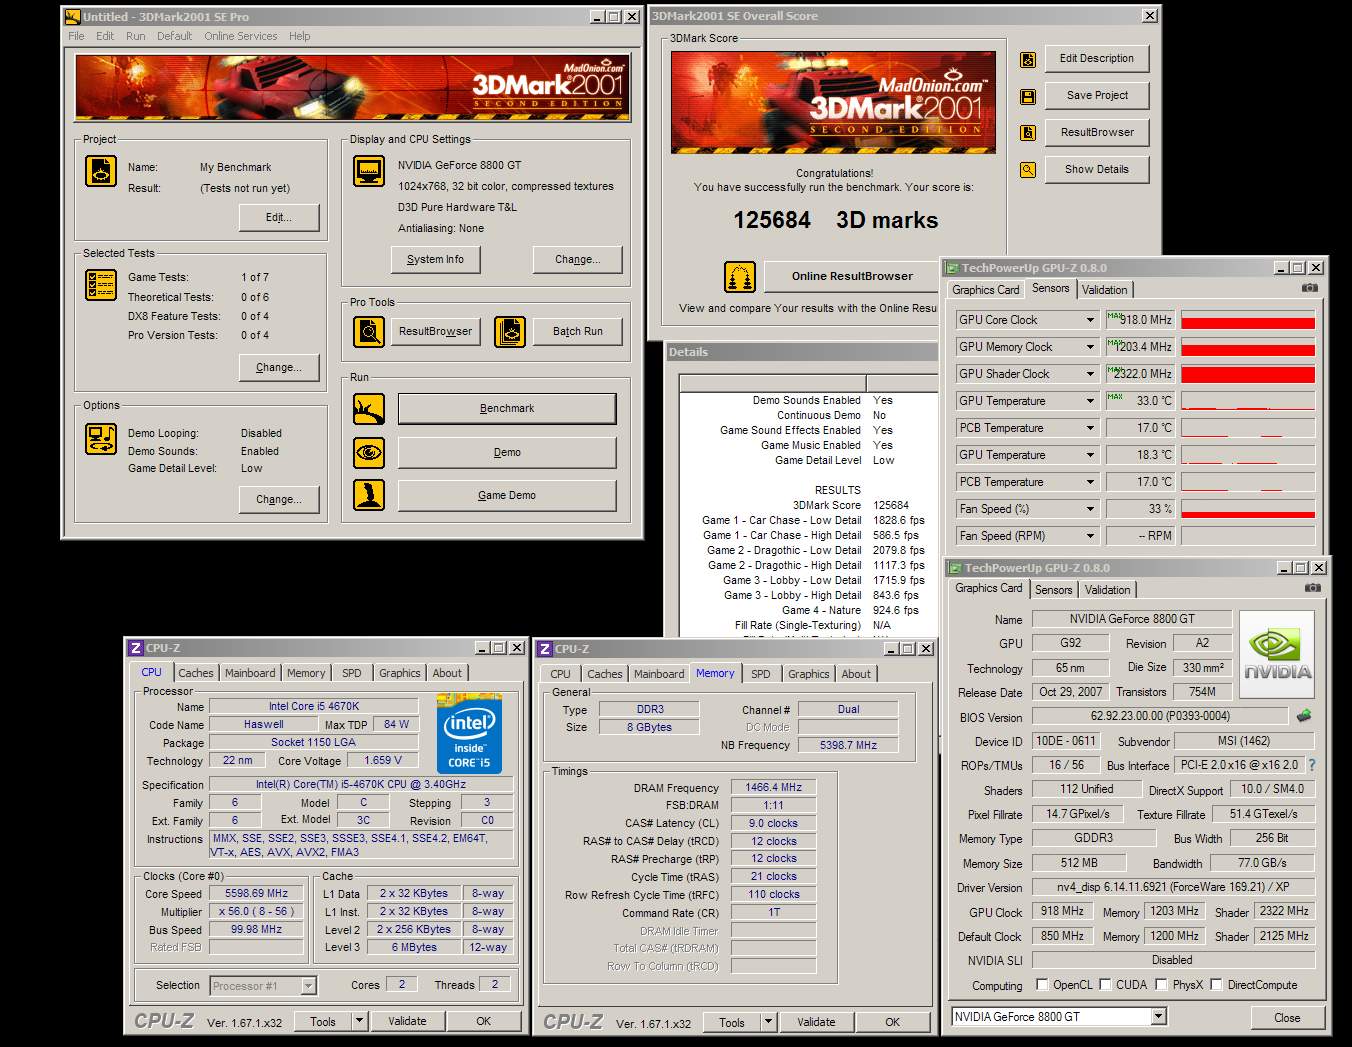
Task: Click the Show Details magnifier icon
Action: click(x=1027, y=169)
